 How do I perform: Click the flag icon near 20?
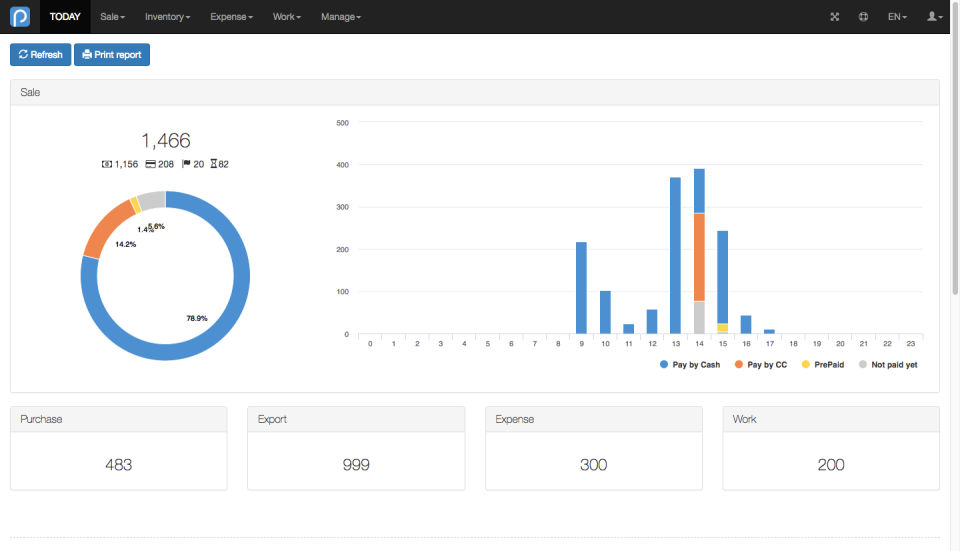pyautogui.click(x=186, y=164)
